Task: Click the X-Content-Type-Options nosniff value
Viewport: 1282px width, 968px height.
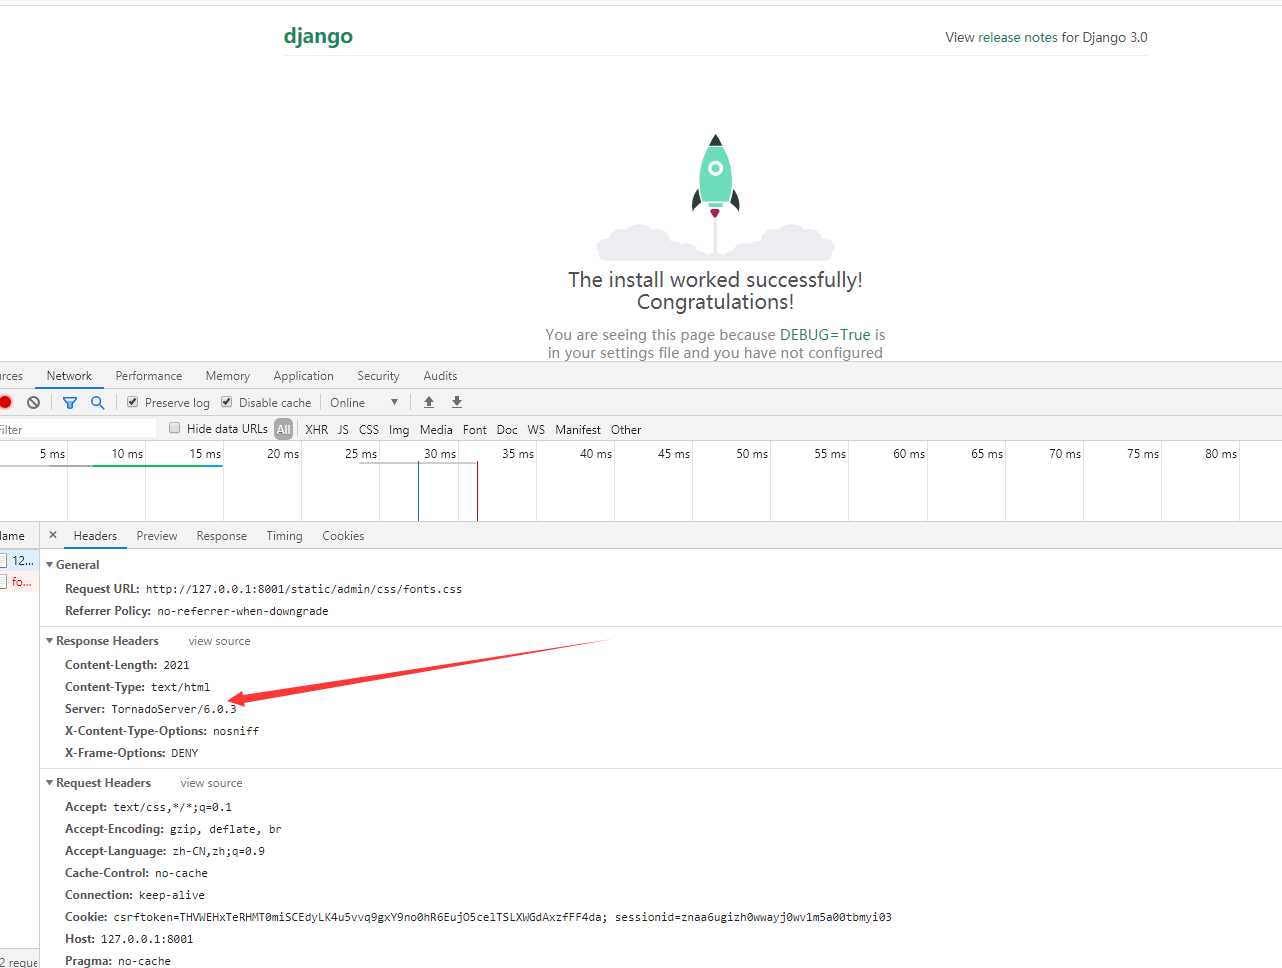Action: [236, 731]
